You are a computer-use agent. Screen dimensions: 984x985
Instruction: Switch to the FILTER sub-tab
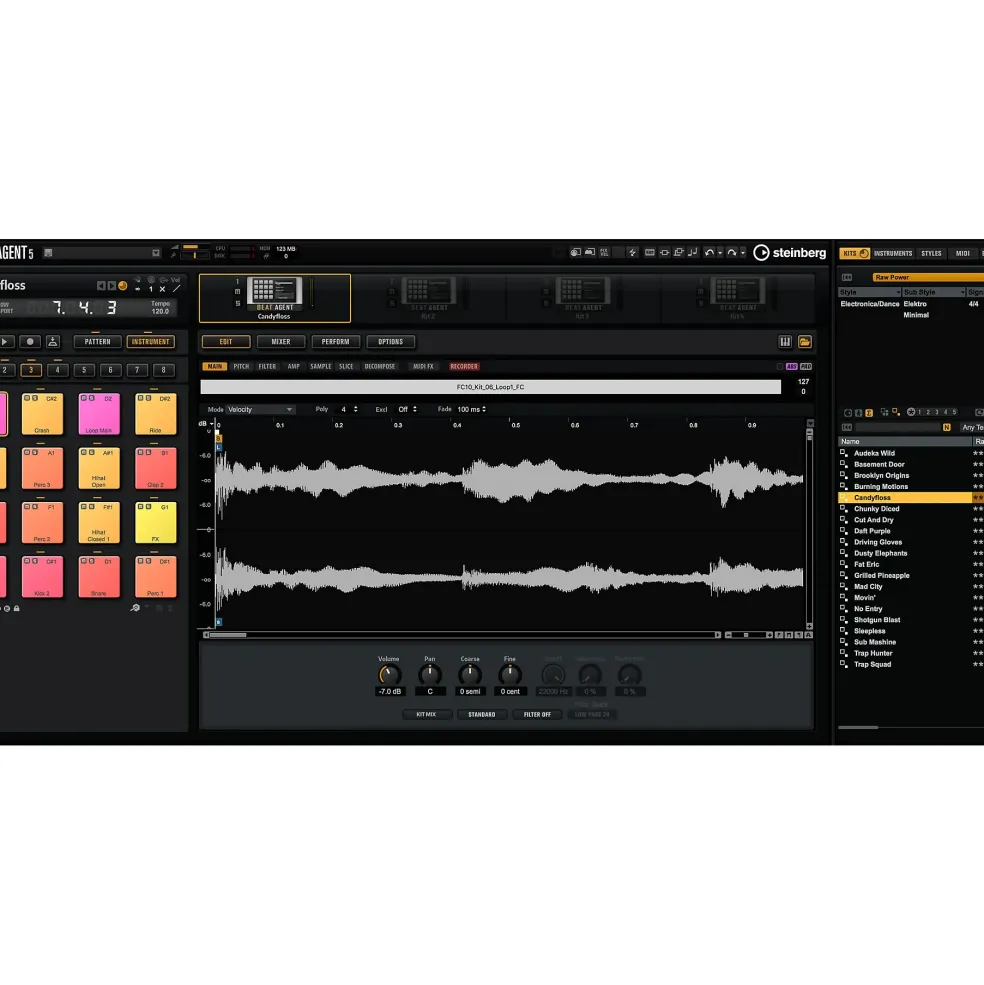pyautogui.click(x=267, y=366)
